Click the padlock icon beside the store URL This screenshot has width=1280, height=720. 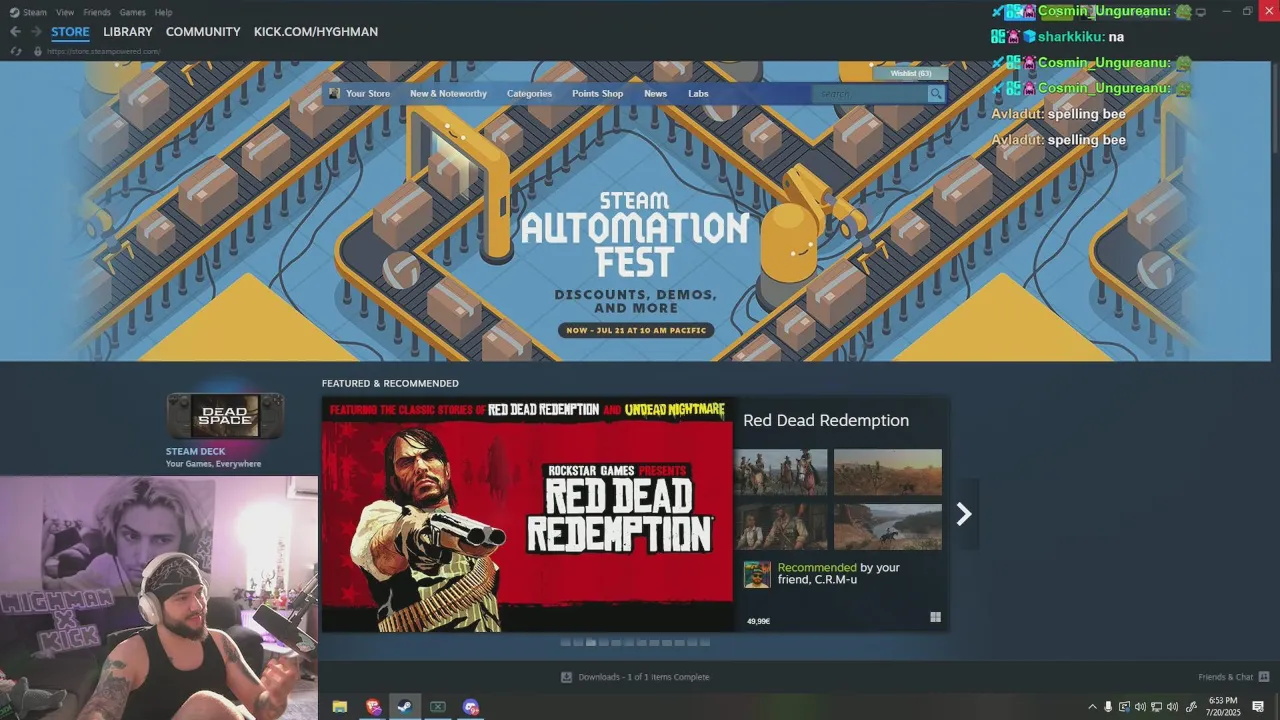tap(38, 51)
